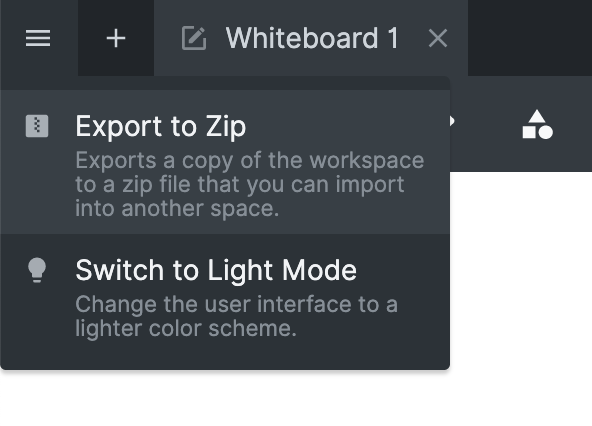Click the partially hidden toolbar icon beside the menu
The image size is (592, 426).
point(452,121)
